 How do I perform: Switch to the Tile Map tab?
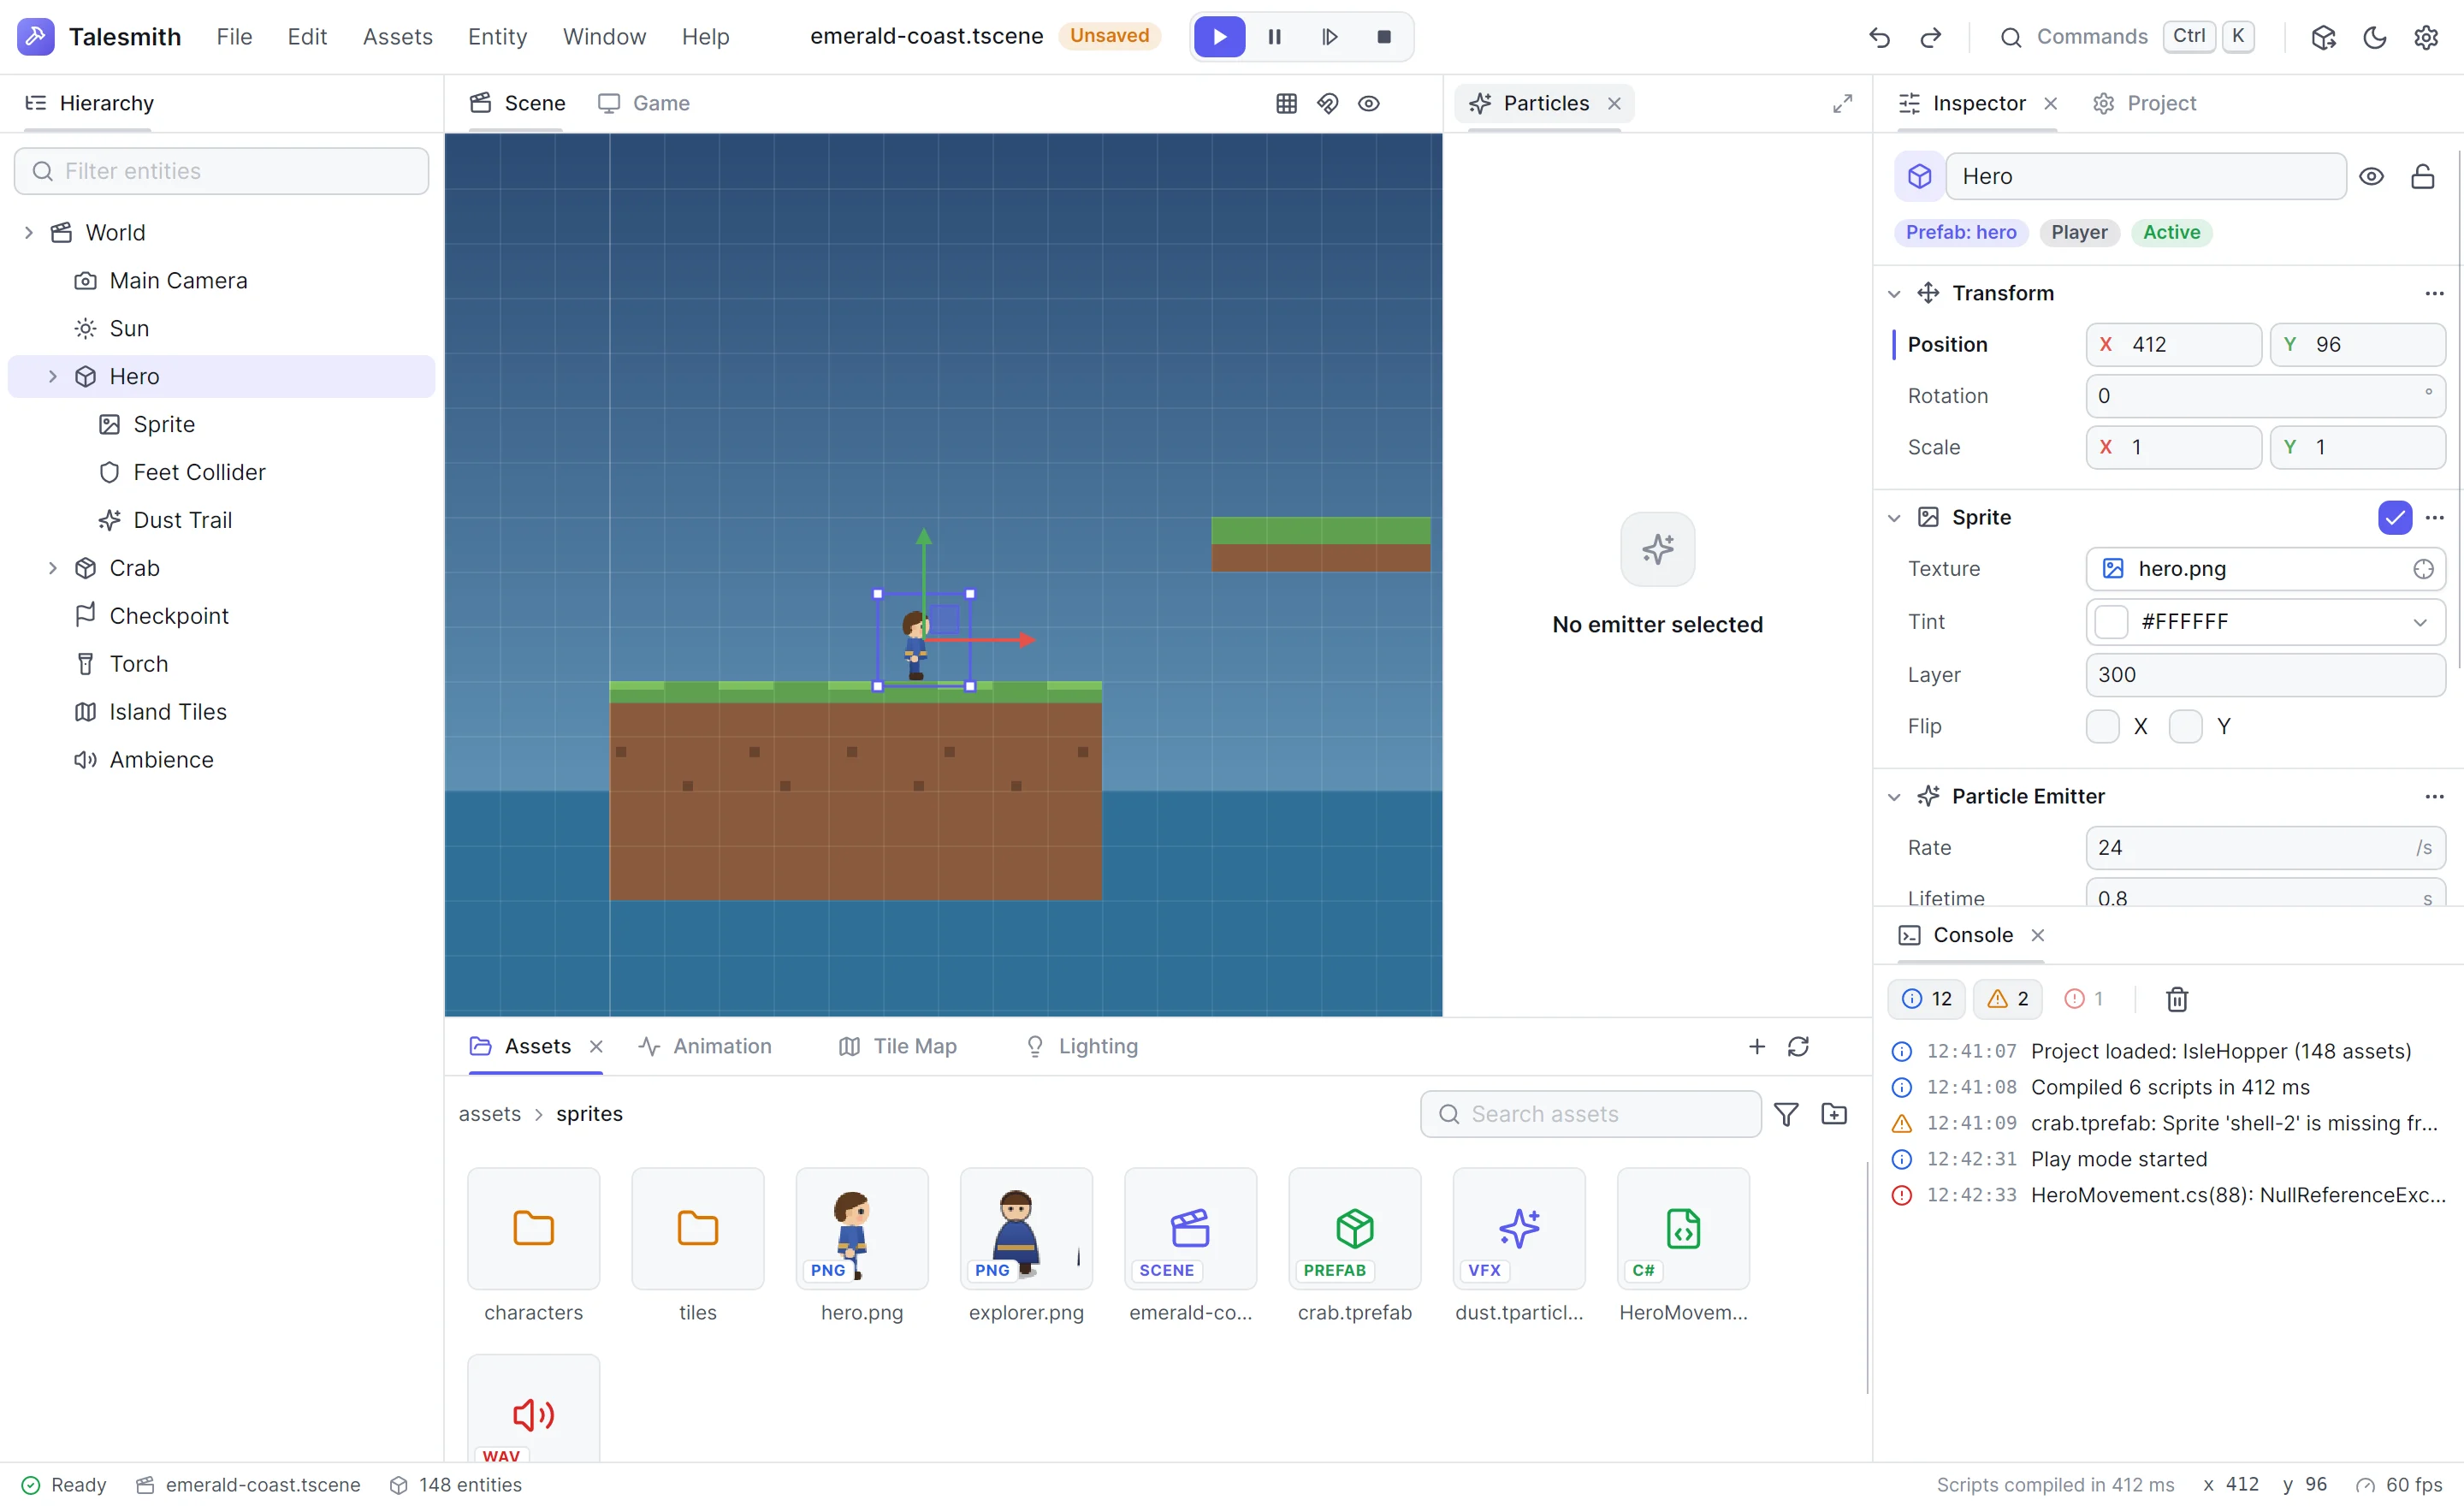click(x=898, y=1046)
